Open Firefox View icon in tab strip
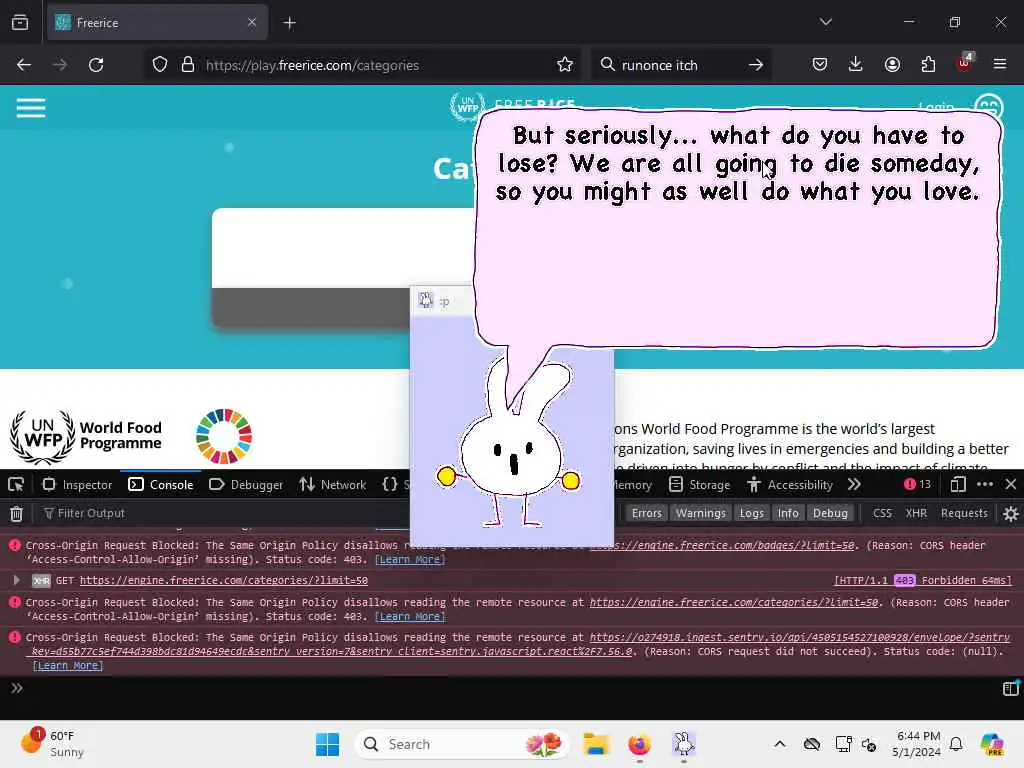1024x768 pixels. tap(20, 23)
